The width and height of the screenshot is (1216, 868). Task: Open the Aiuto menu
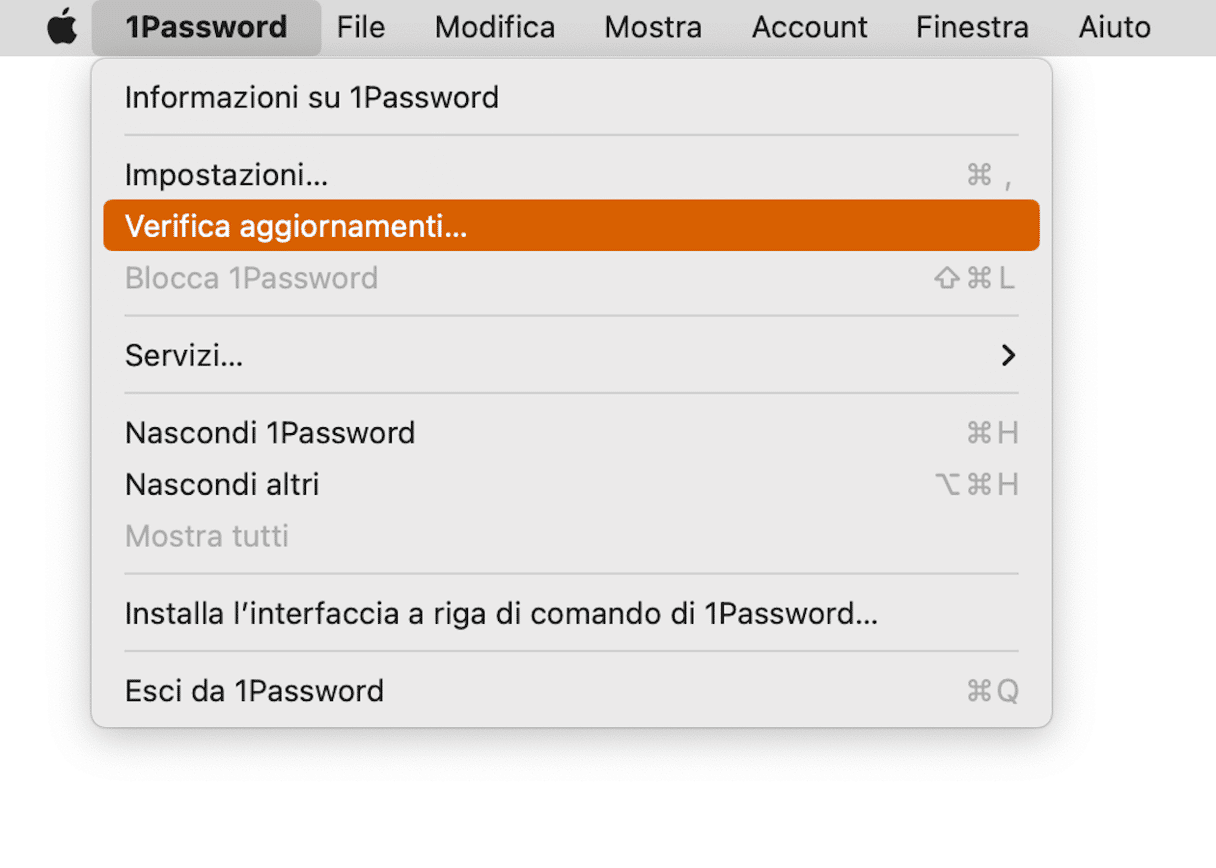point(1114,28)
